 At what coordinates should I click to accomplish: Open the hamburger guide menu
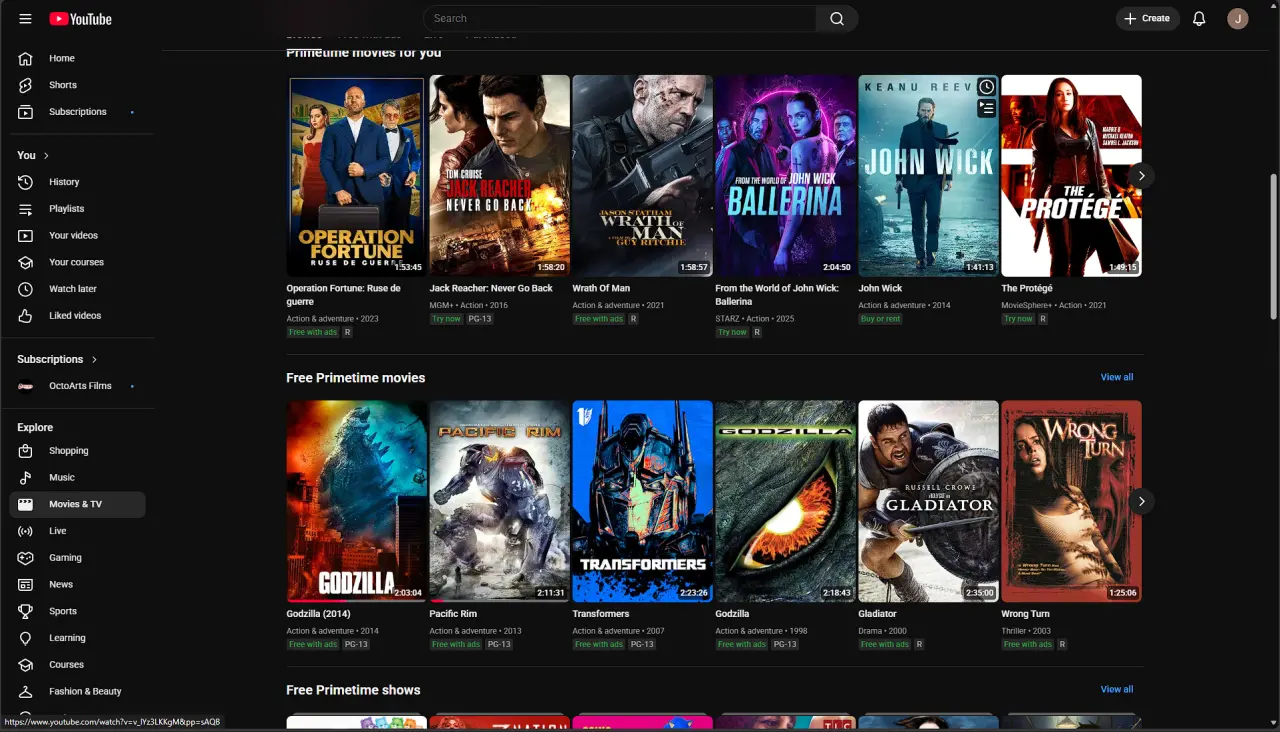click(25, 19)
